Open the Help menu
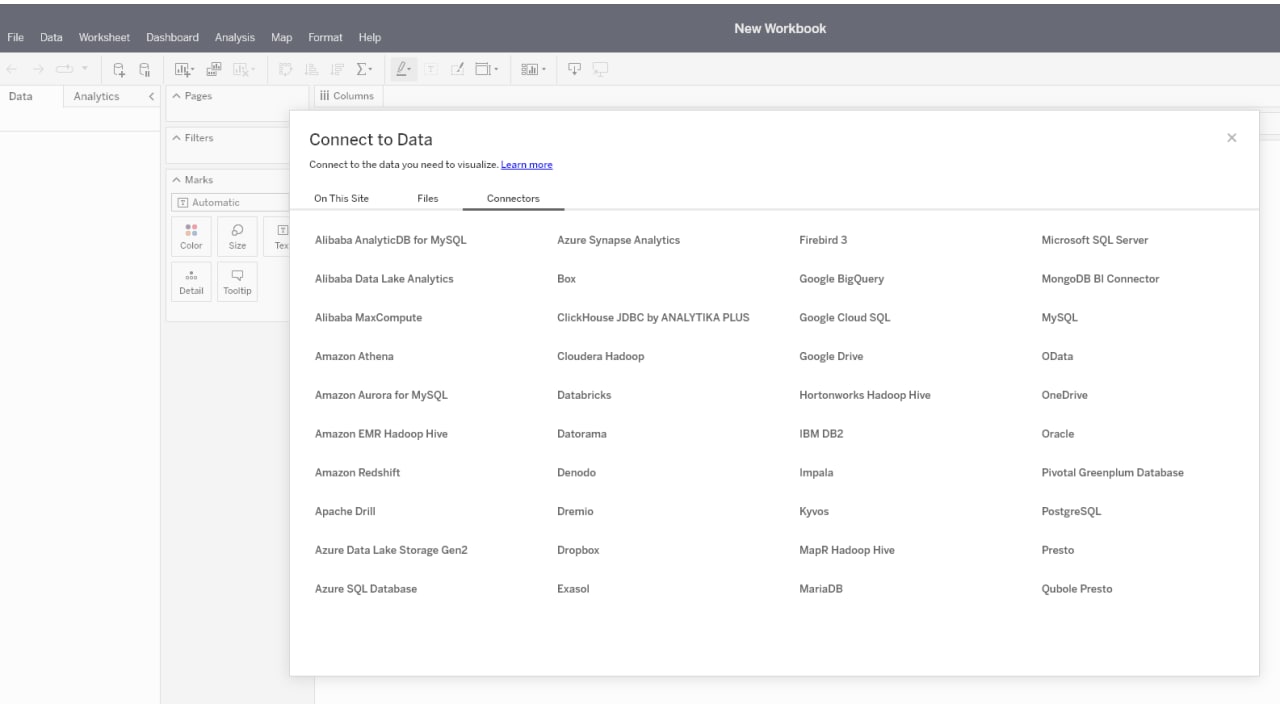Image resolution: width=1280 pixels, height=704 pixels. [370, 37]
